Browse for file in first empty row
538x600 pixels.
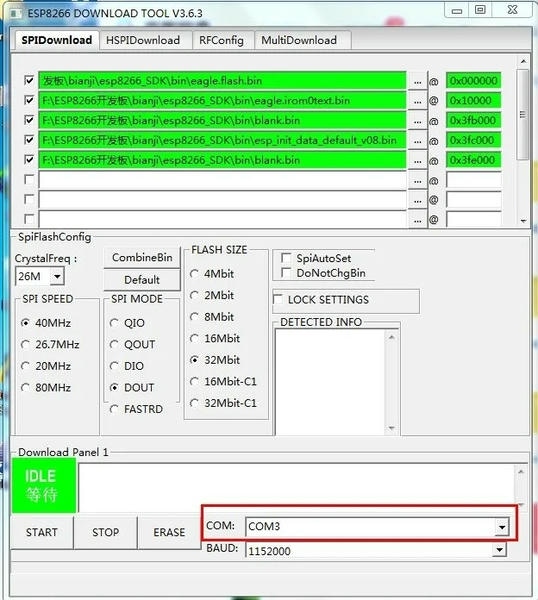coord(417,181)
